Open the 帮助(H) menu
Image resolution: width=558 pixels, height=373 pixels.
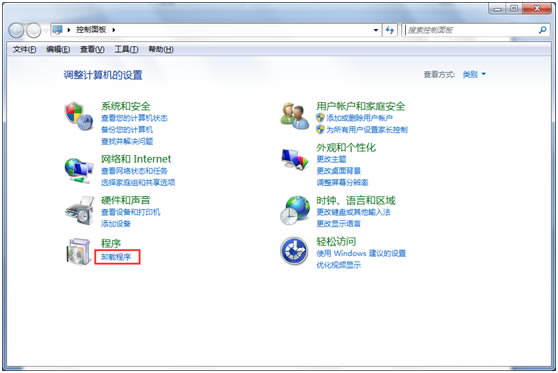(161, 49)
